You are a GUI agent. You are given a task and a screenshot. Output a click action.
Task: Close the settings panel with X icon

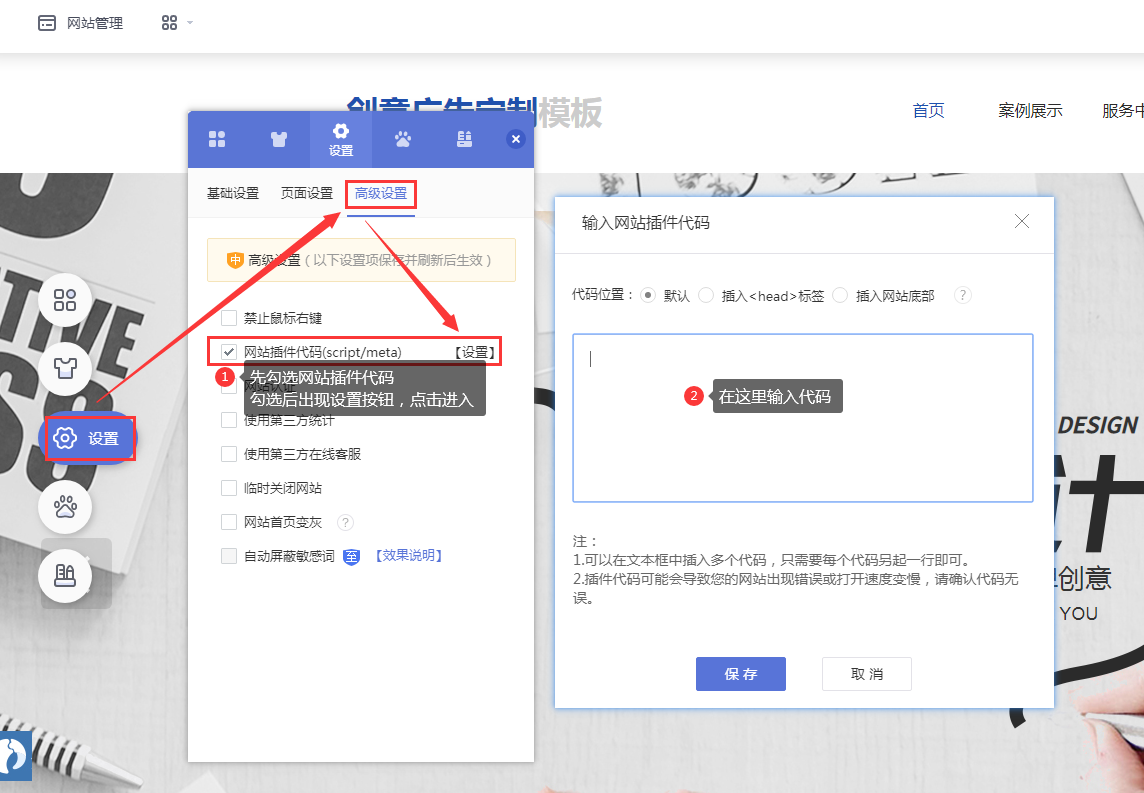tap(516, 139)
